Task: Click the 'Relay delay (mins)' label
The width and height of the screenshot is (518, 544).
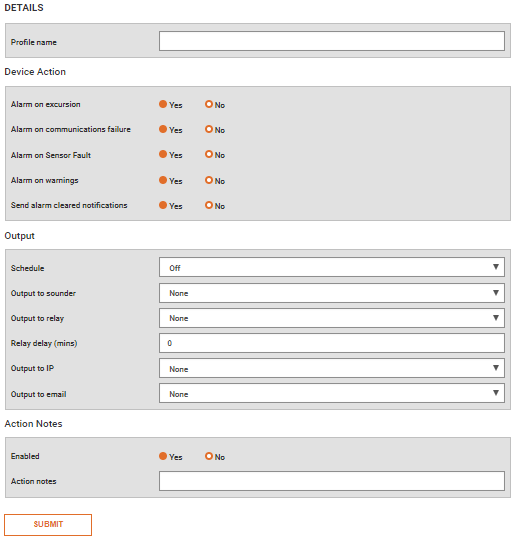Action: 44,343
